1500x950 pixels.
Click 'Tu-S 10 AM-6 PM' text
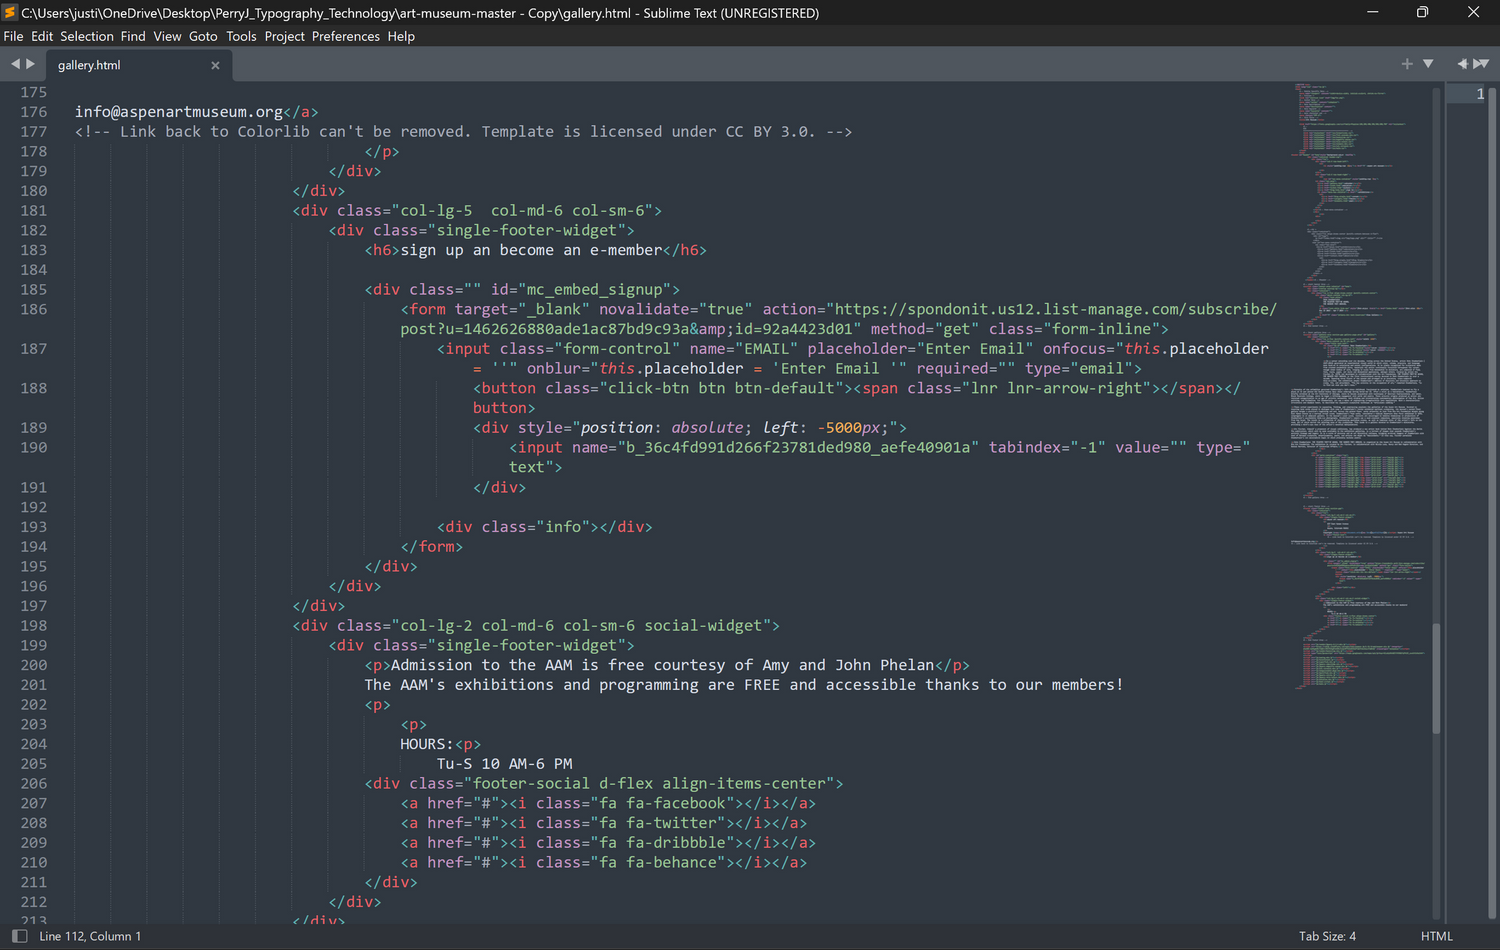[x=505, y=764]
